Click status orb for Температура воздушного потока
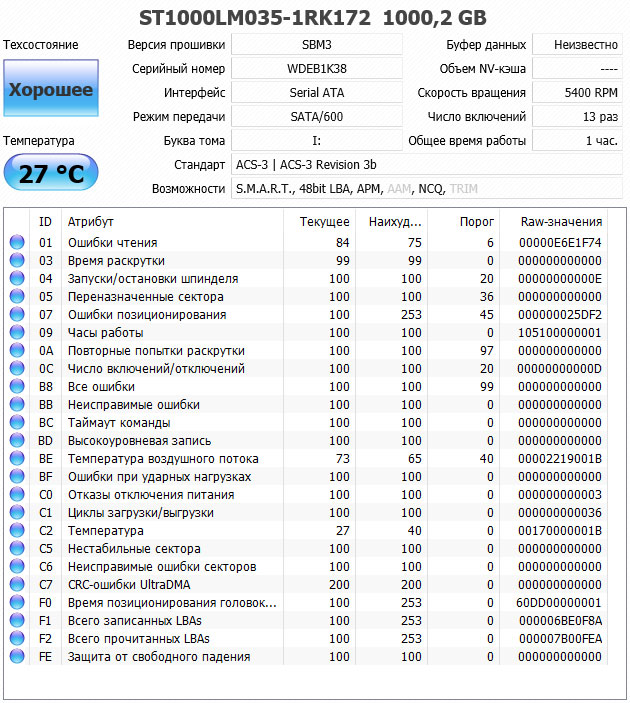Image resolution: width=630 pixels, height=703 pixels. click(x=17, y=458)
